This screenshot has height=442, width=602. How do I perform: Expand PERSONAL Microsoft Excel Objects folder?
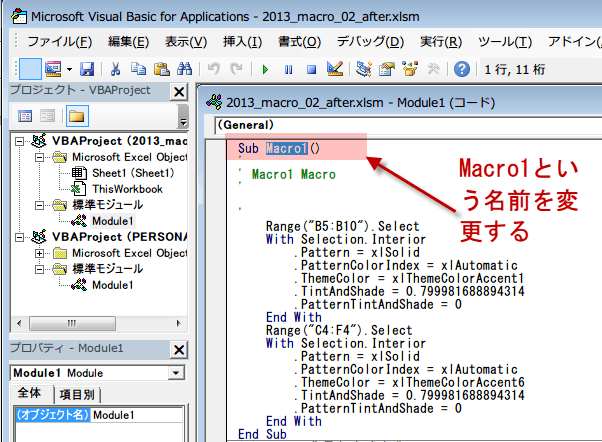[39, 253]
